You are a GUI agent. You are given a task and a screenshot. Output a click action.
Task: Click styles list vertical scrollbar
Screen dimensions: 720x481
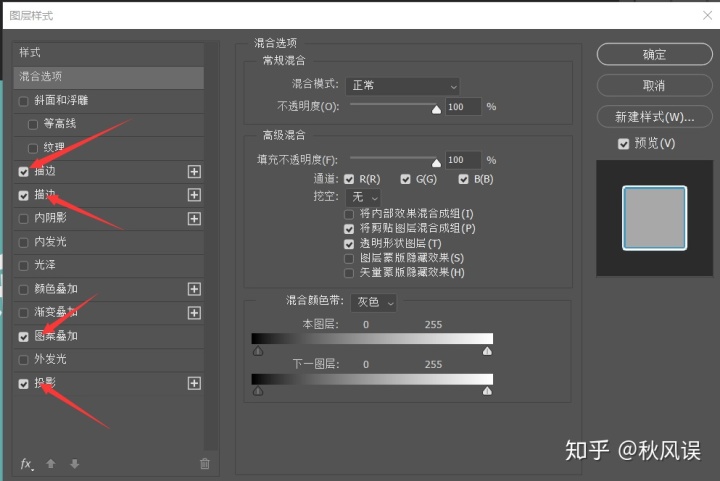coord(211,246)
